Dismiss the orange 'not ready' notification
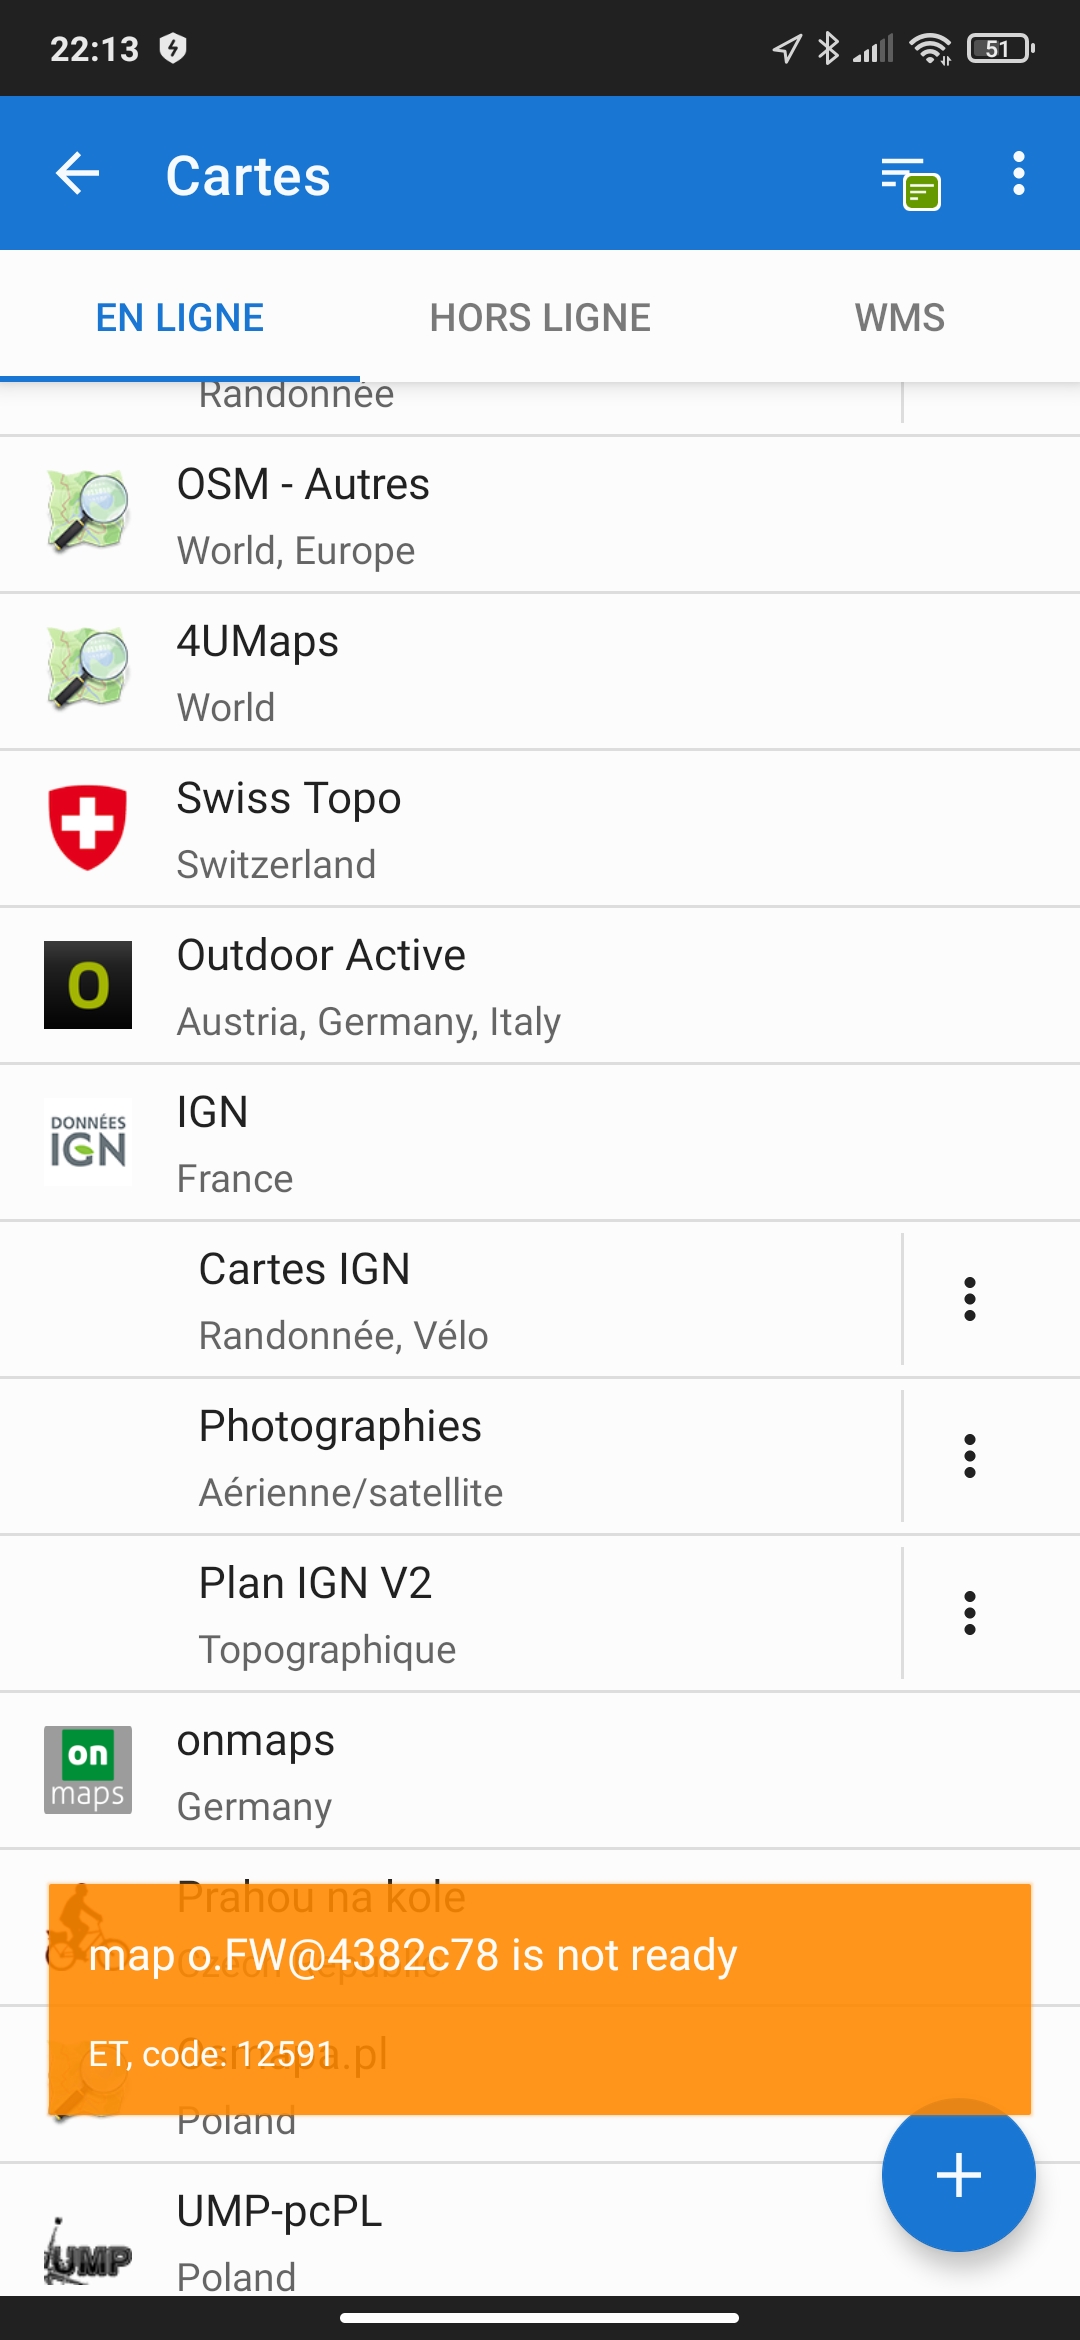1080x2340 pixels. tap(540, 1998)
